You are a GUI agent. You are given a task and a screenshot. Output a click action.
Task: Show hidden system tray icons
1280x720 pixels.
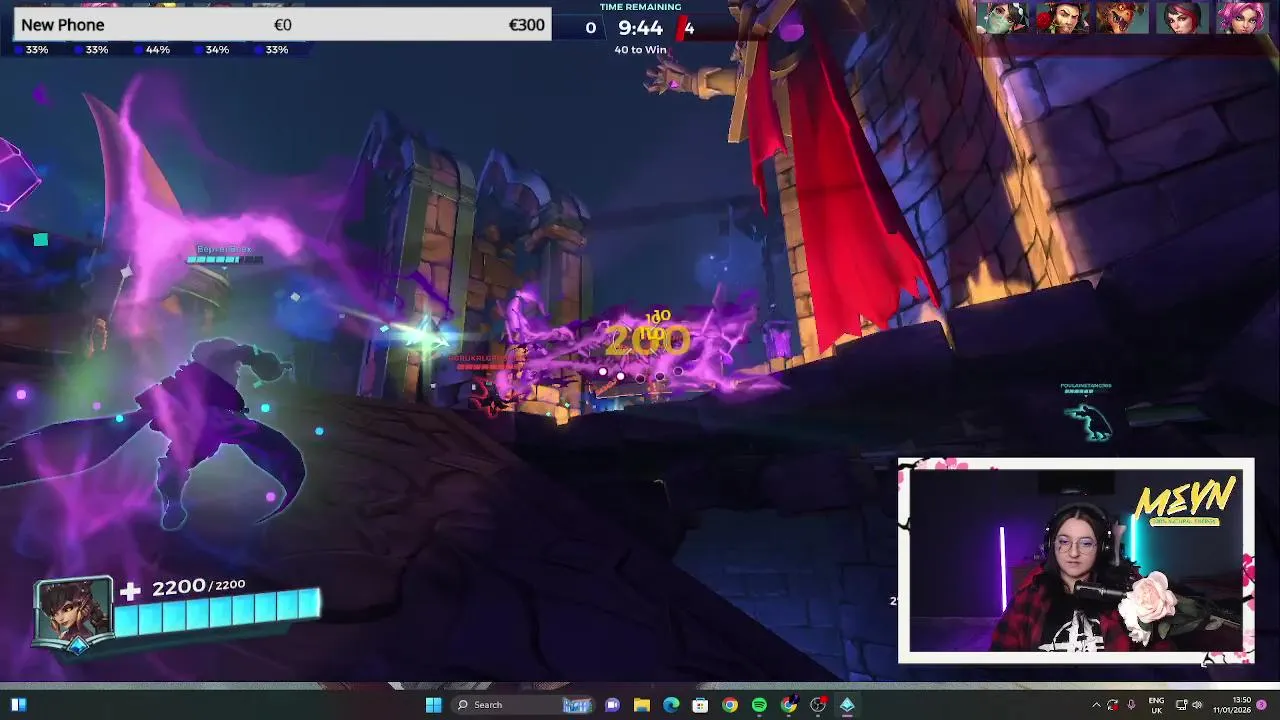(x=1096, y=705)
